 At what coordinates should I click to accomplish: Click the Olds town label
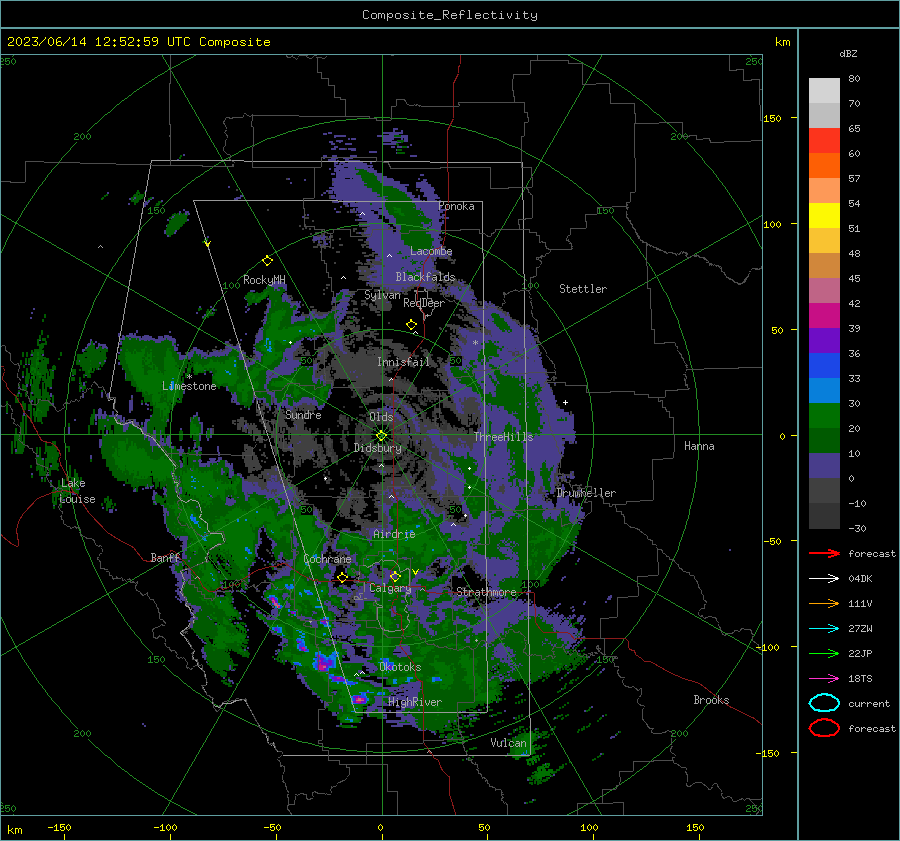pyautogui.click(x=381, y=417)
